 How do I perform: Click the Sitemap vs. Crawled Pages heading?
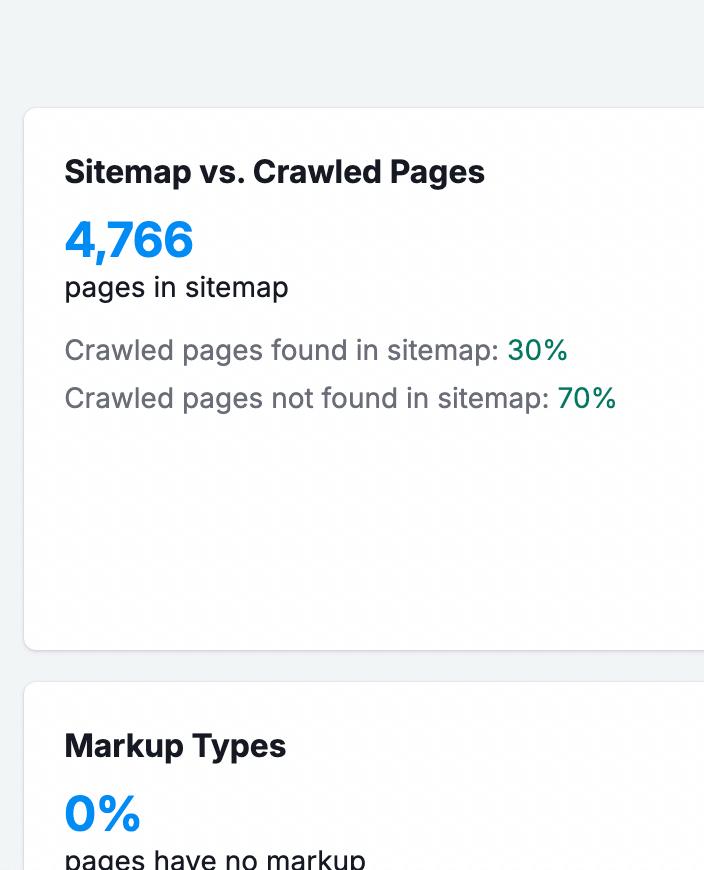pyautogui.click(x=274, y=172)
